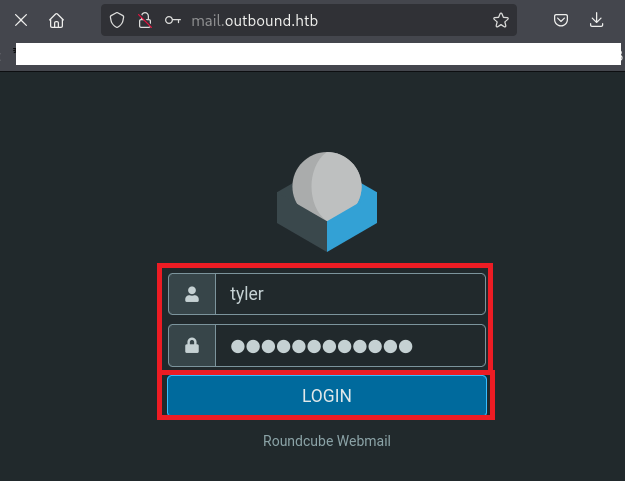The width and height of the screenshot is (625, 481).
Task: Click the user icon beside the username field
Action: pos(192,294)
